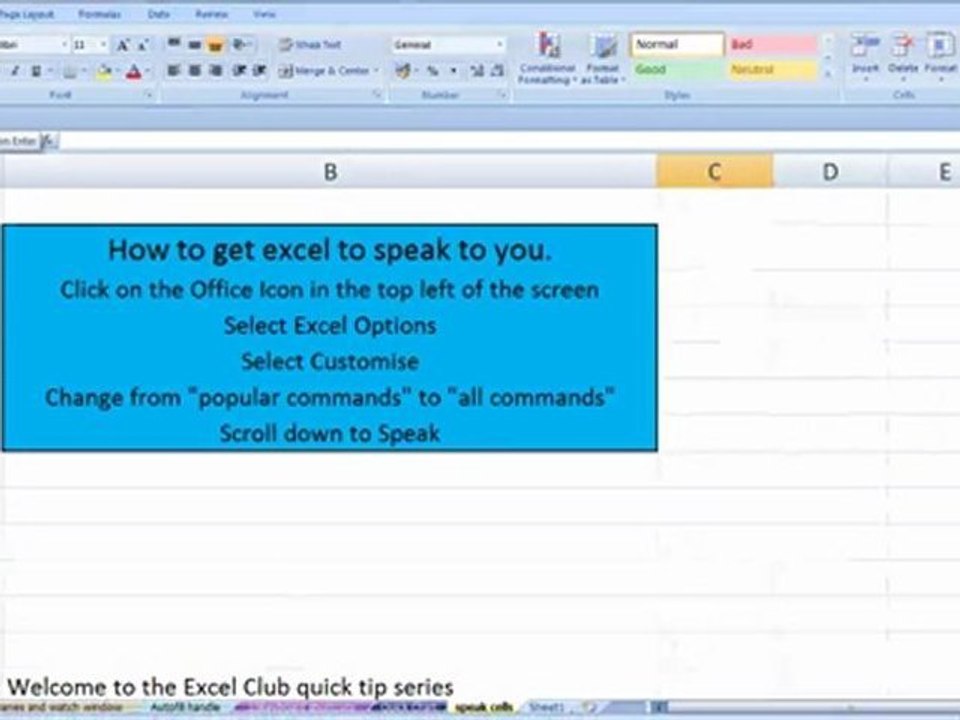This screenshot has height=720, width=960.
Task: Open the Number dialog launcher
Action: (x=502, y=95)
